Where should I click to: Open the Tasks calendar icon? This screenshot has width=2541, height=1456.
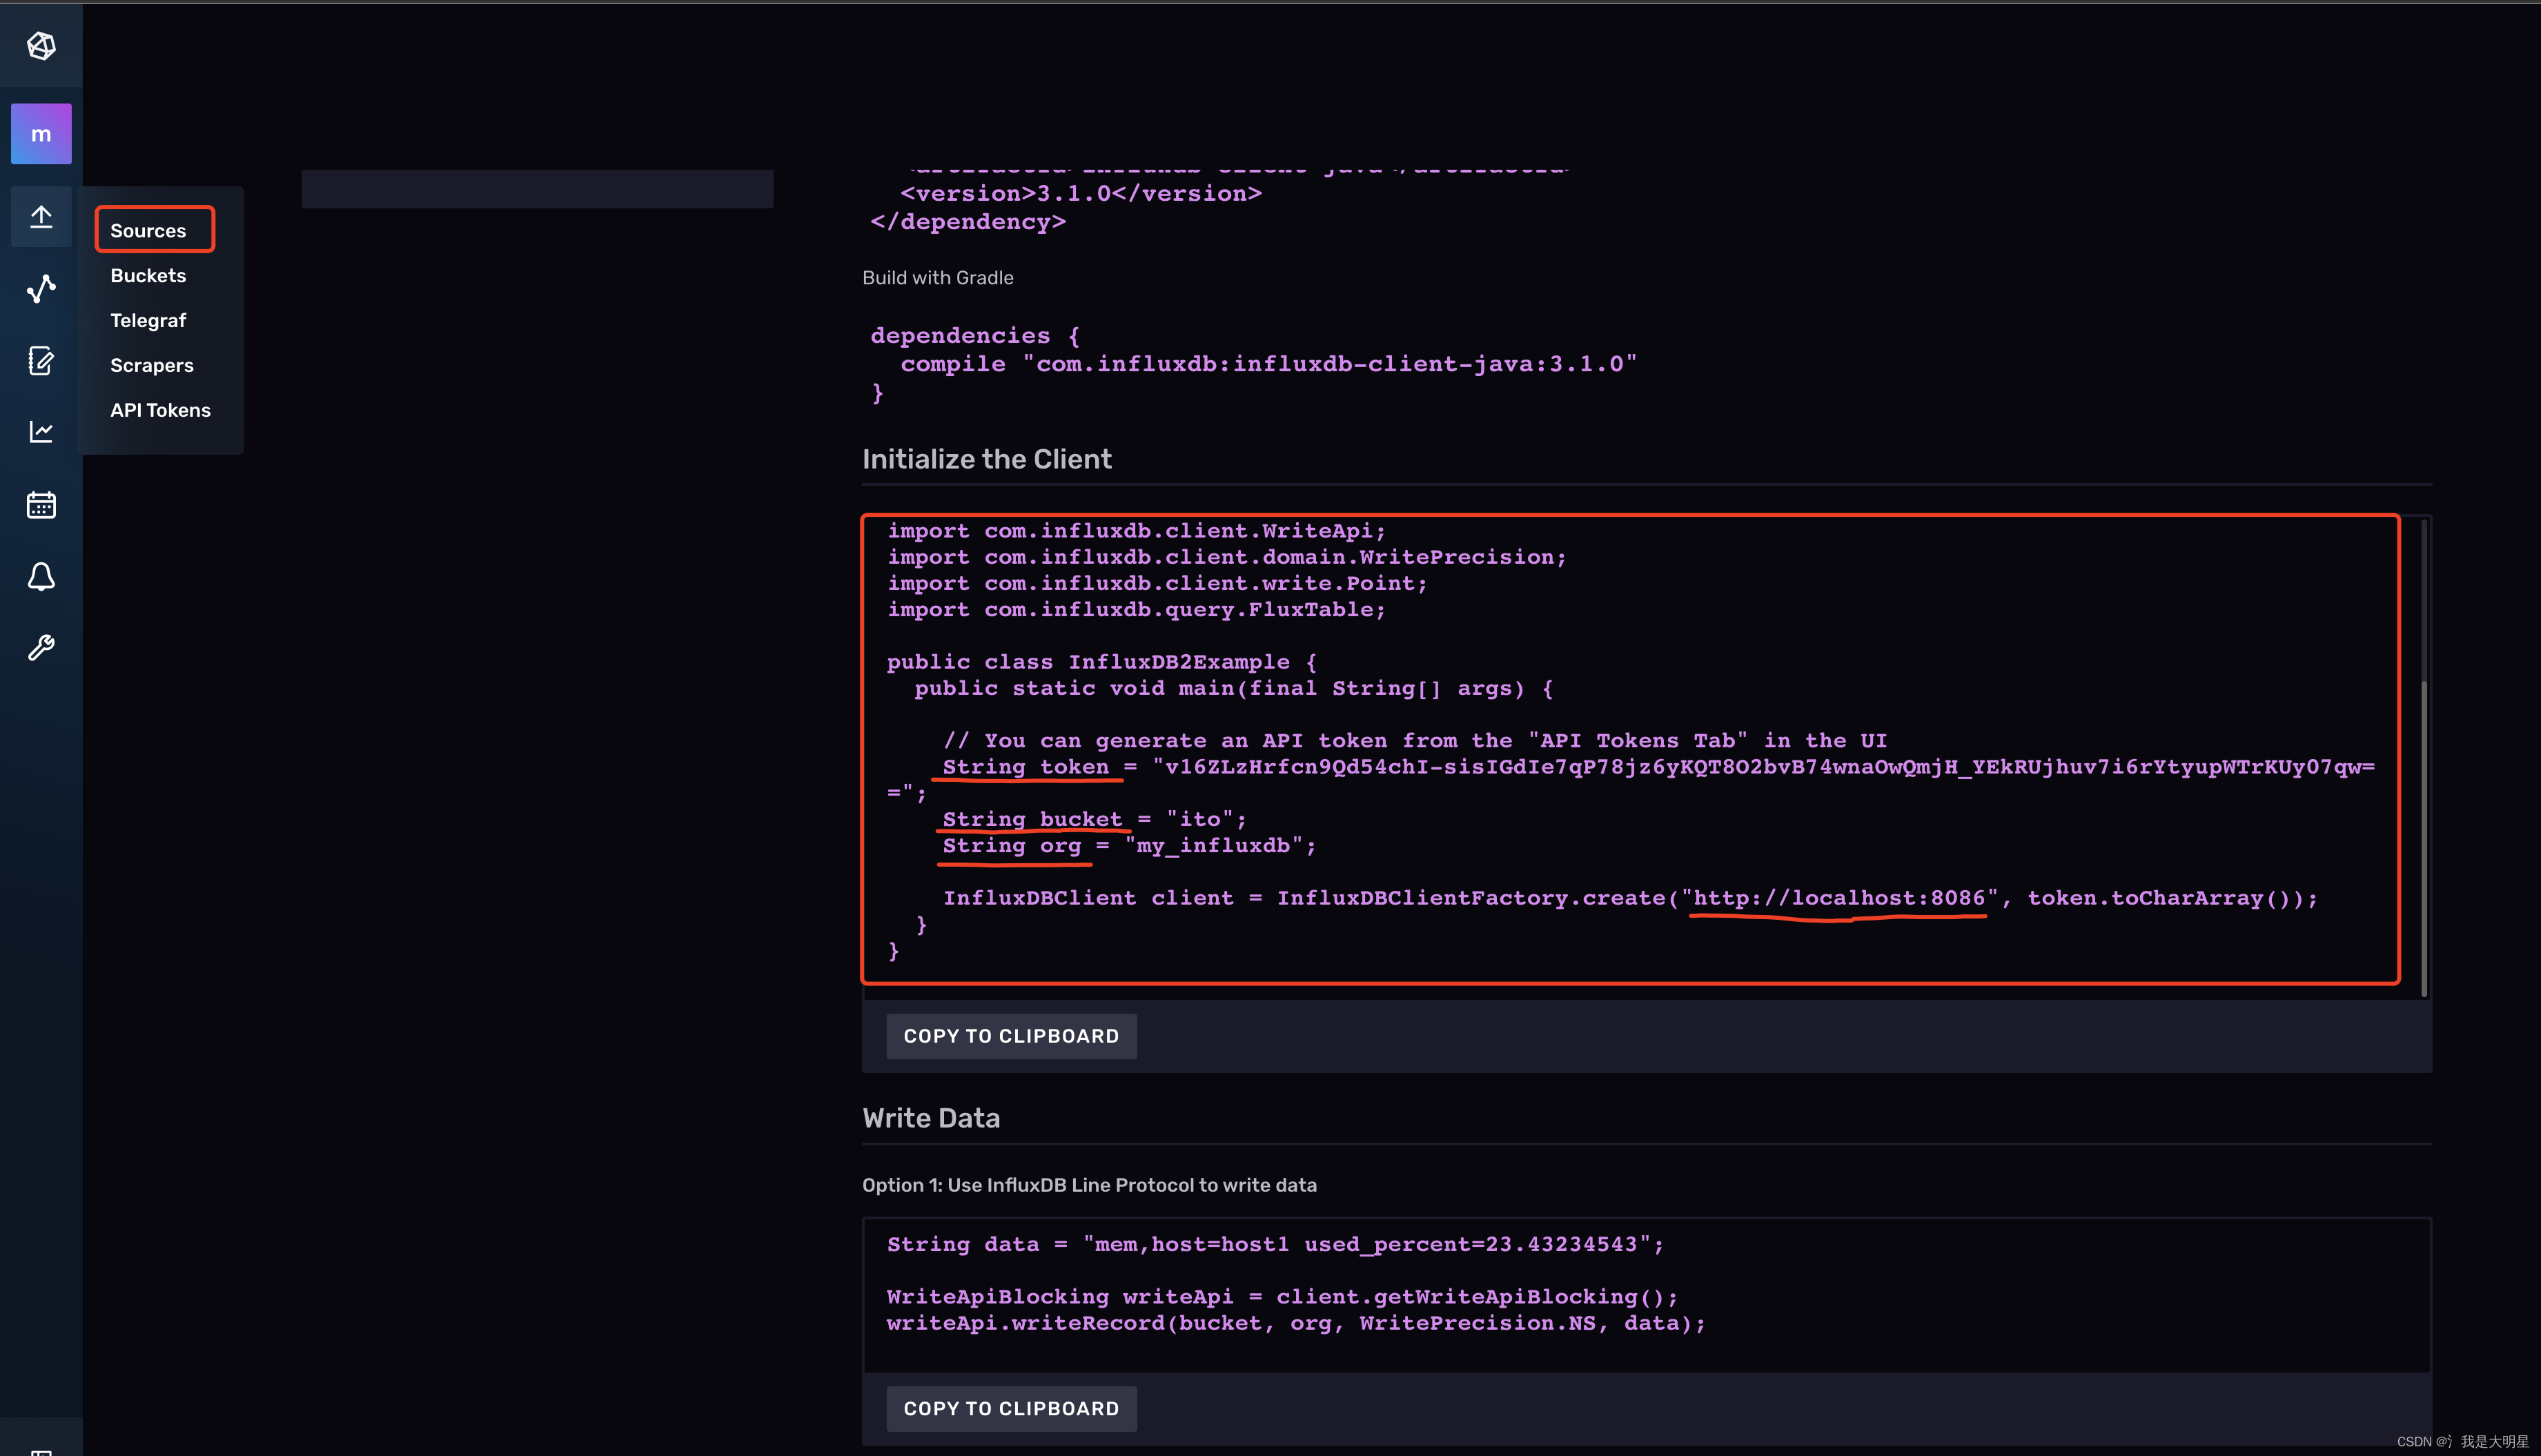pos(41,505)
